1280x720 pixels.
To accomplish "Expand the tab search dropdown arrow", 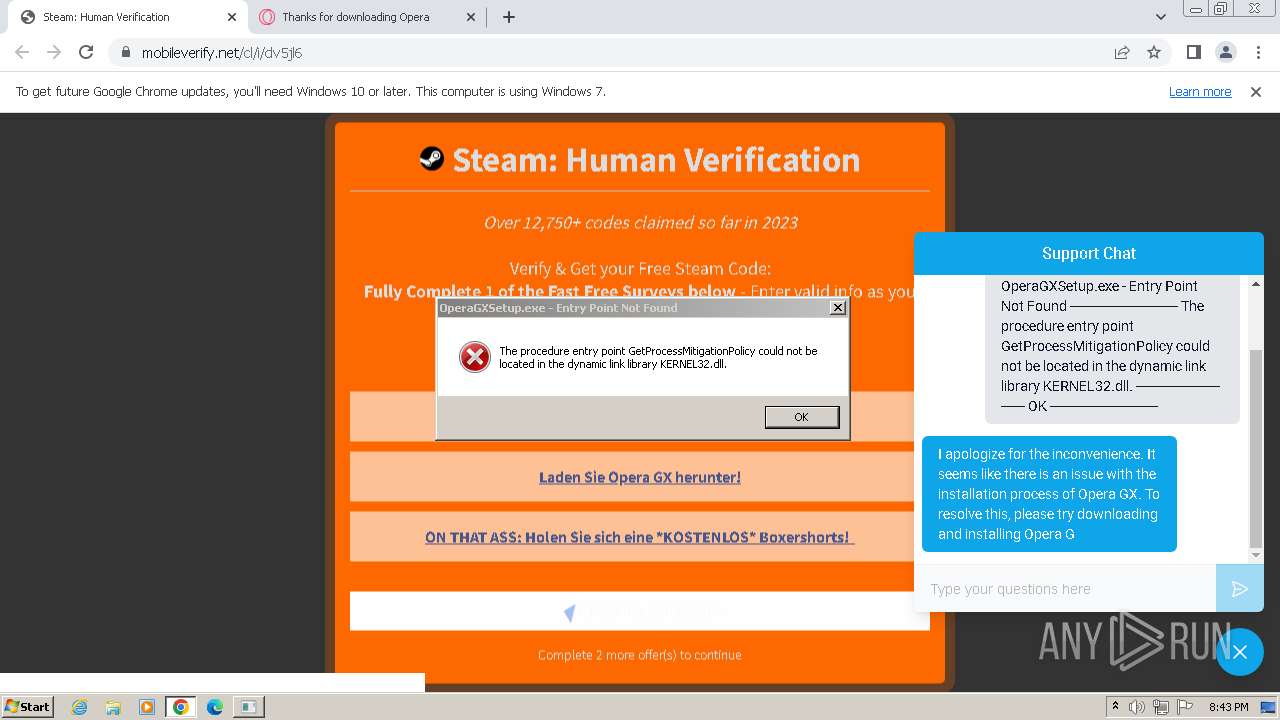I will (1161, 17).
